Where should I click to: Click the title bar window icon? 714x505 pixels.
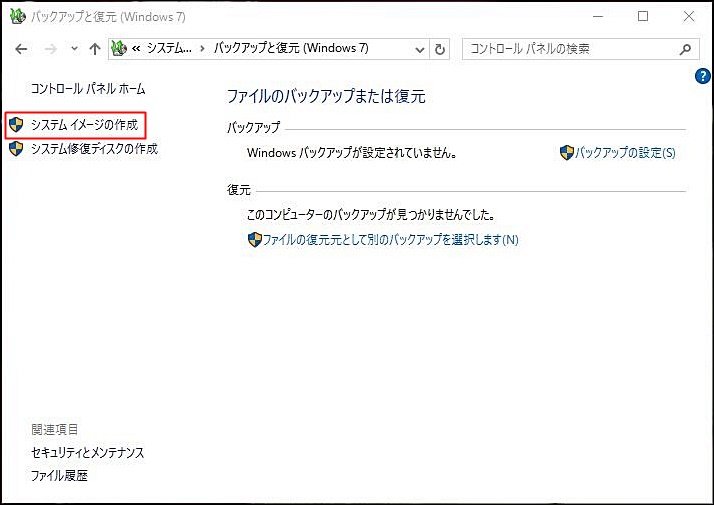pyautogui.click(x=18, y=17)
